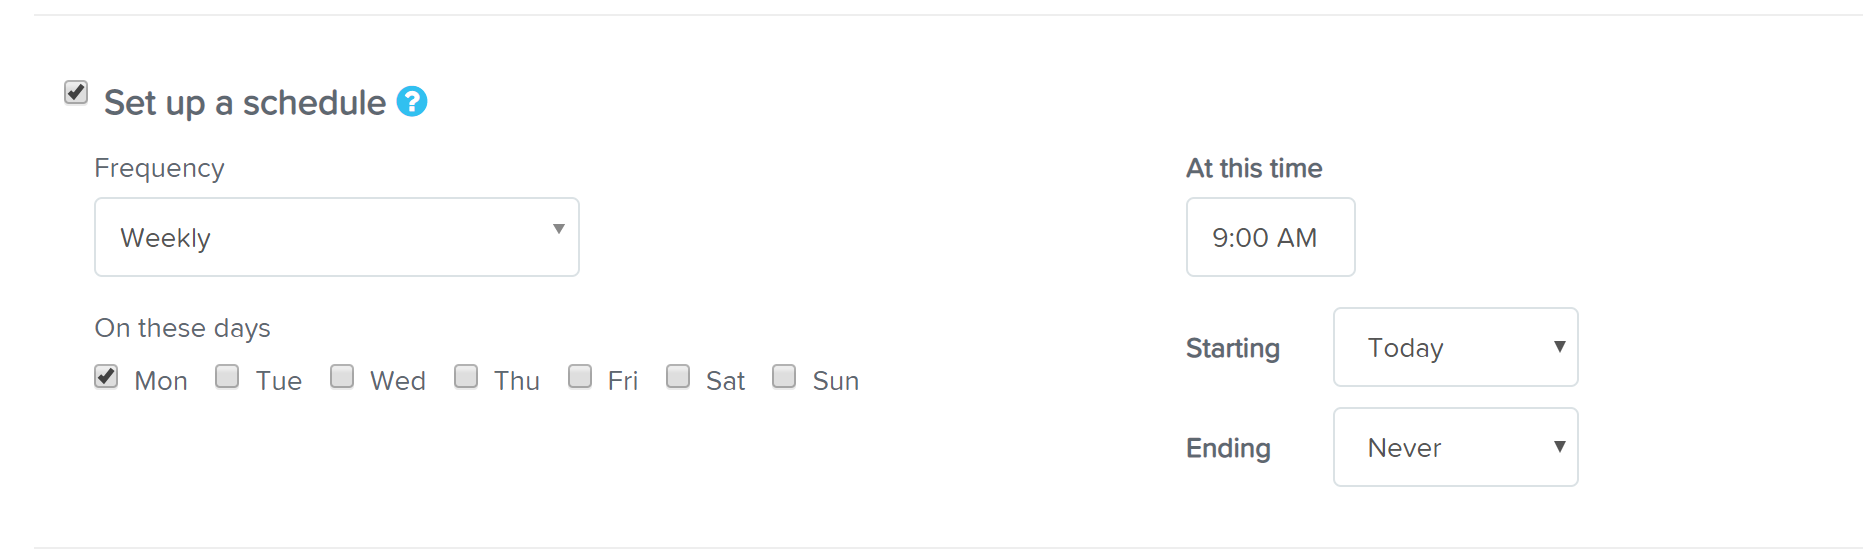
Task: Click the Wed label text
Action: pos(398,381)
